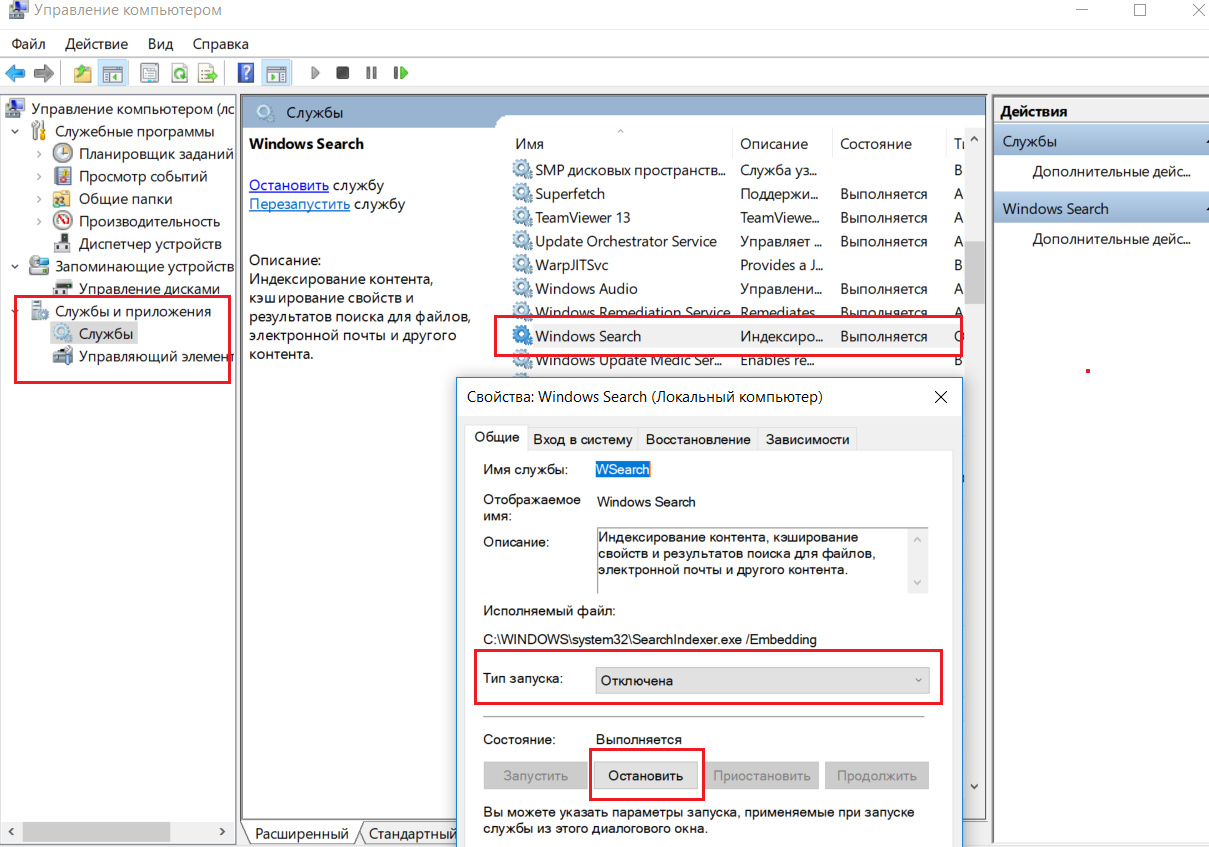This screenshot has width=1209, height=847.
Task: Click the Refresh toolbar icon
Action: tap(179, 73)
